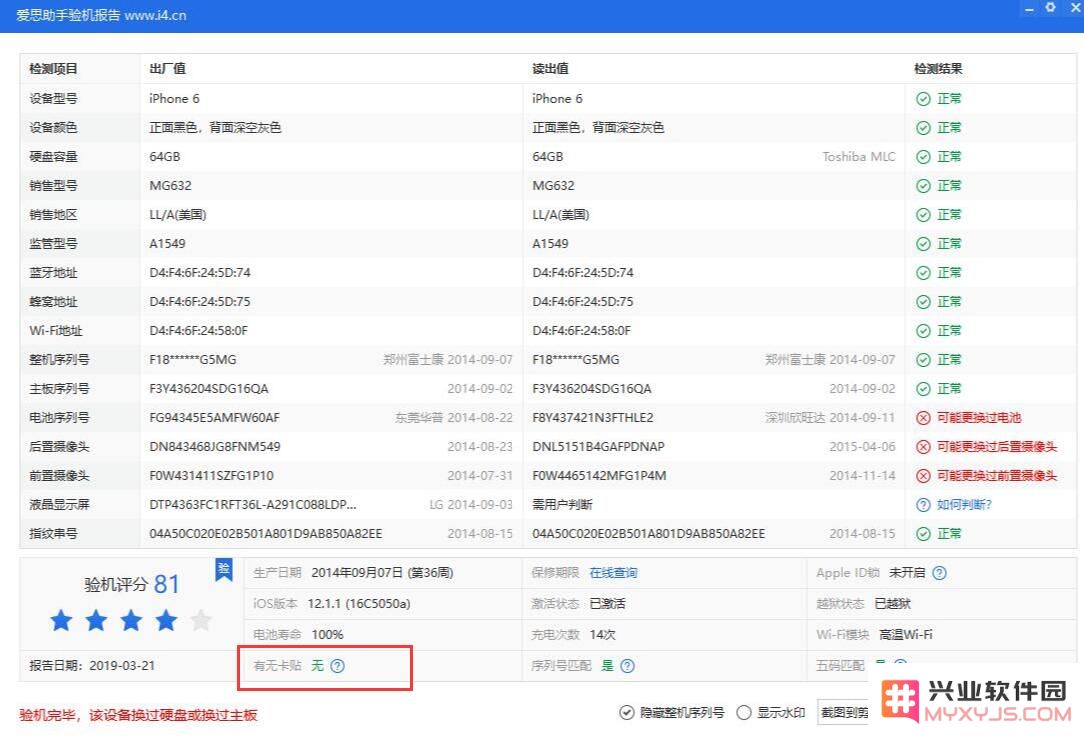Click the 可能更换过电池 warning text
This screenshot has height=738, width=1084.
pos(979,418)
